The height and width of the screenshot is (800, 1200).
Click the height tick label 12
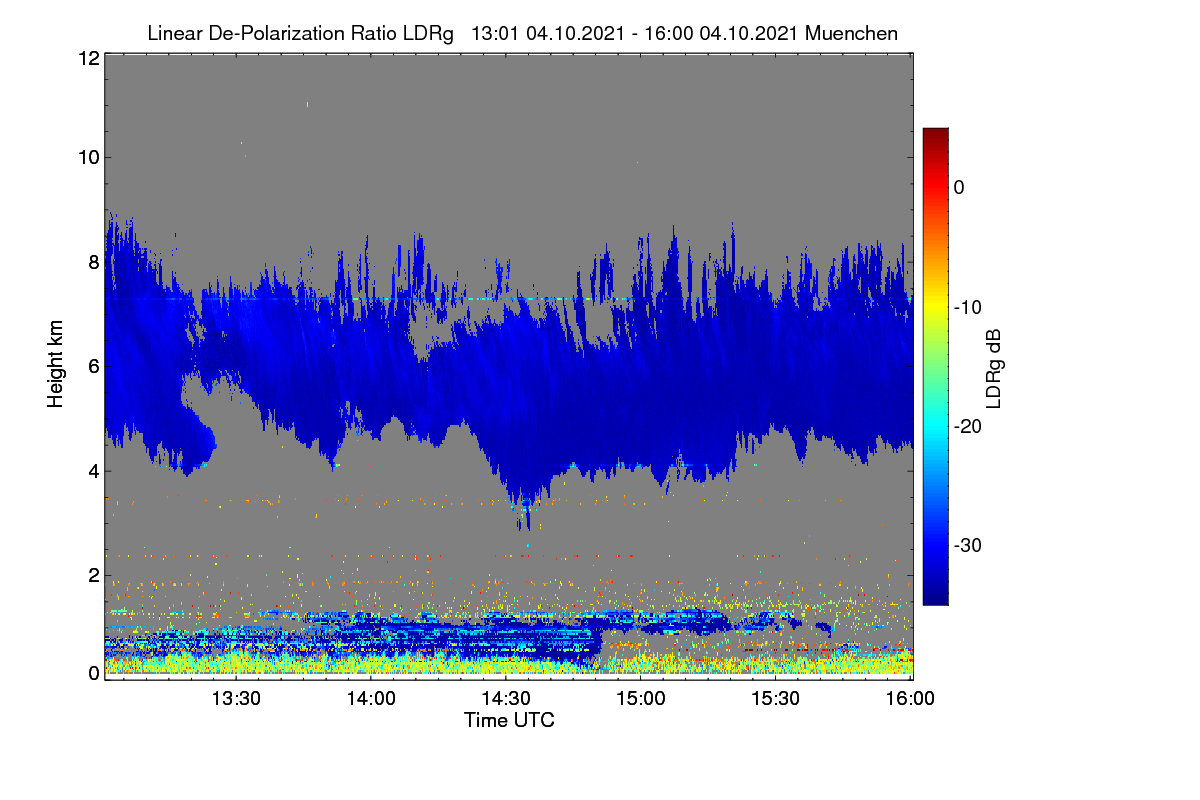tap(88, 58)
